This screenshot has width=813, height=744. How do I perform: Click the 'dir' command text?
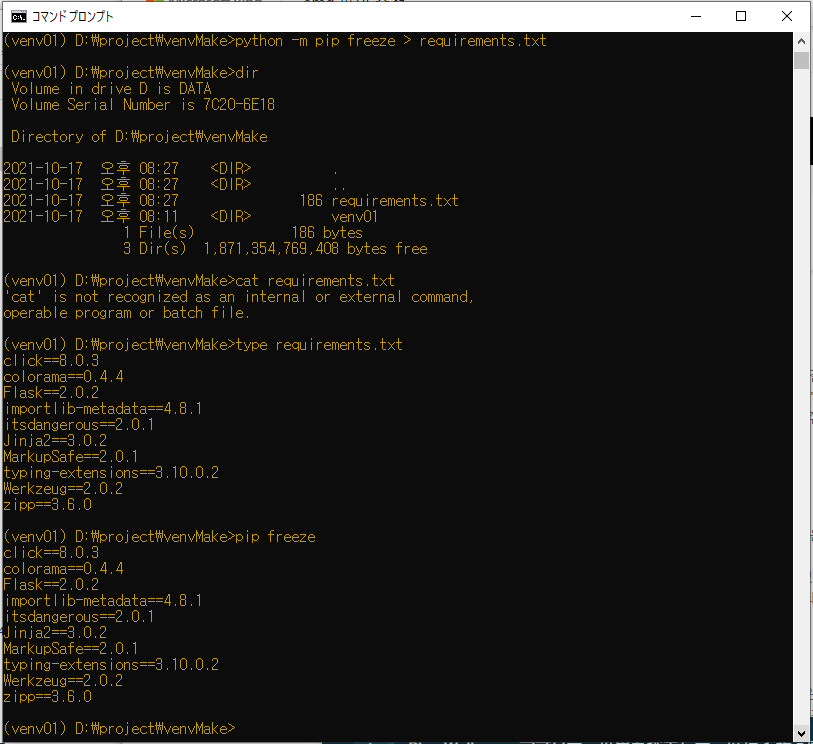[x=247, y=73]
